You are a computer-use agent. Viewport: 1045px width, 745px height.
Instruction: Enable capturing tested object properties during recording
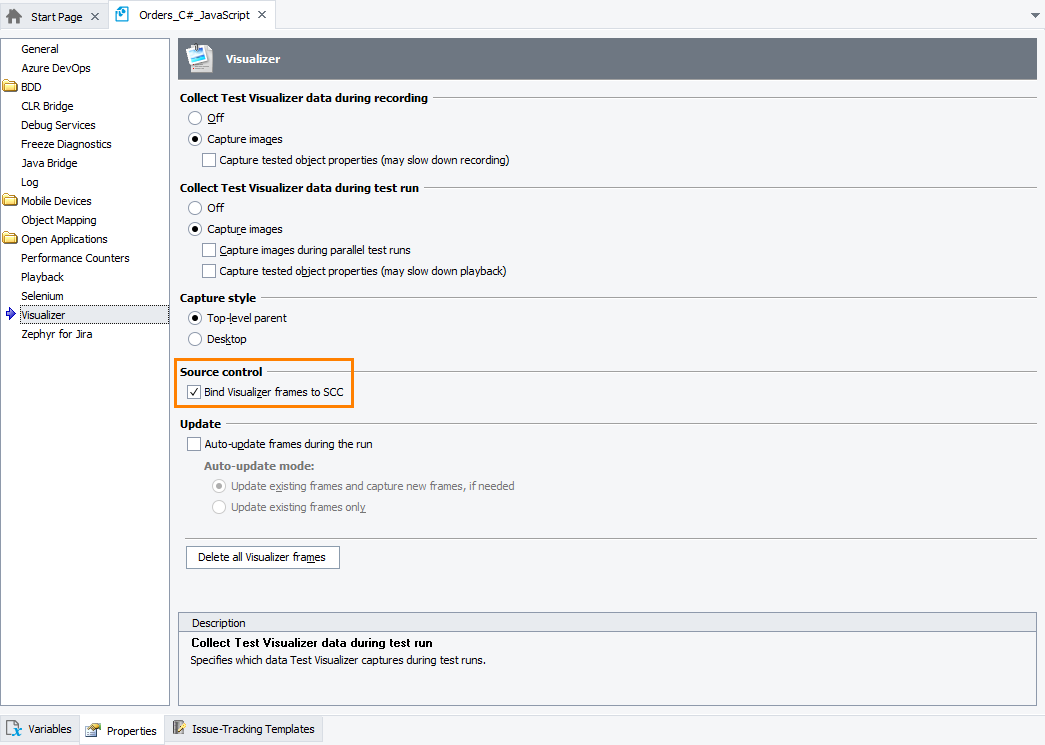207,159
